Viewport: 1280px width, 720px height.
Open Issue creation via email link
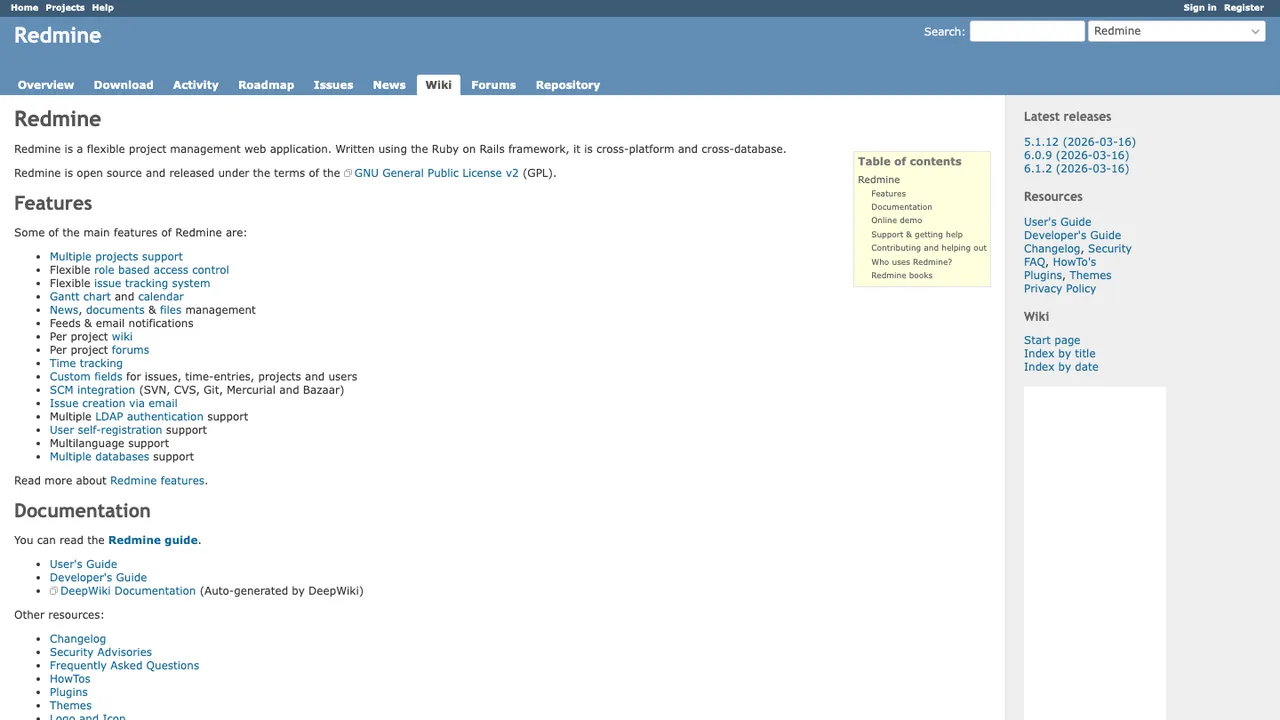pyautogui.click(x=114, y=403)
